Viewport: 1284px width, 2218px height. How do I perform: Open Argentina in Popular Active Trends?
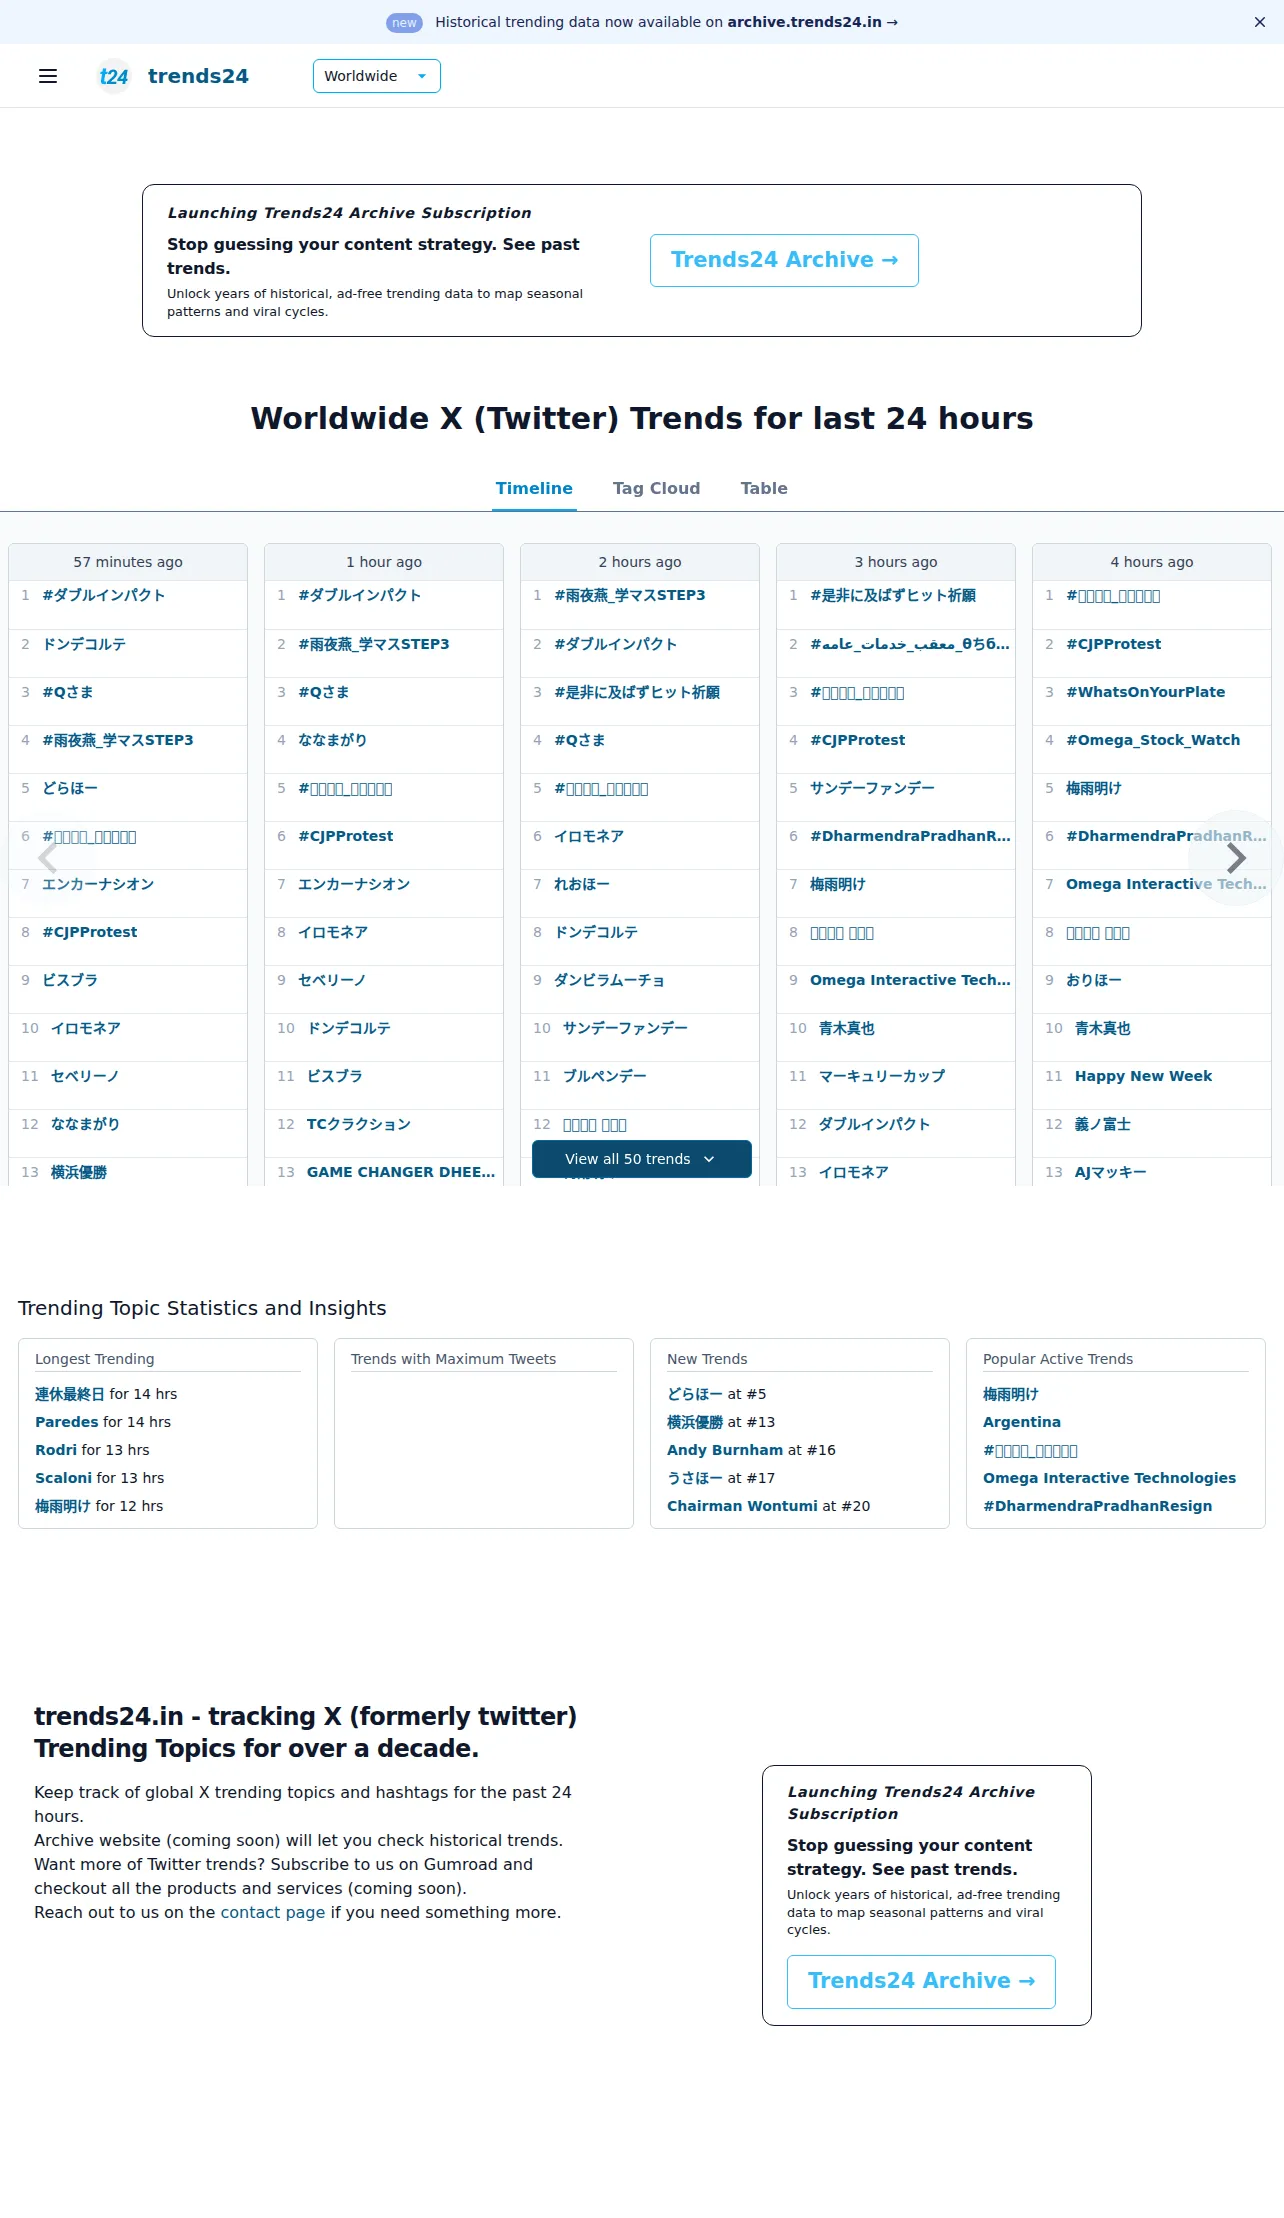[1022, 1422]
